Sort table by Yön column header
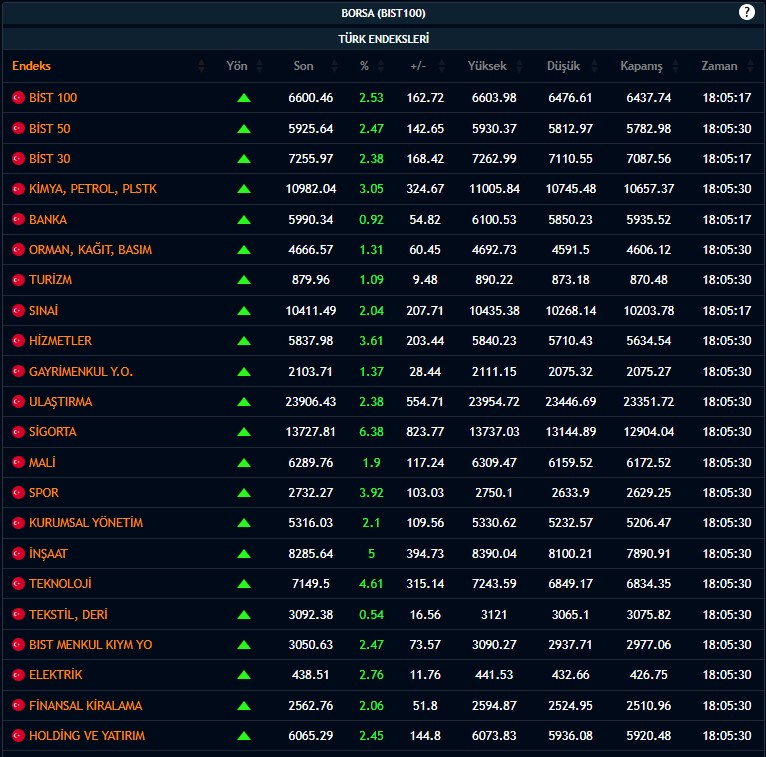The height and width of the screenshot is (757, 766). [237, 66]
